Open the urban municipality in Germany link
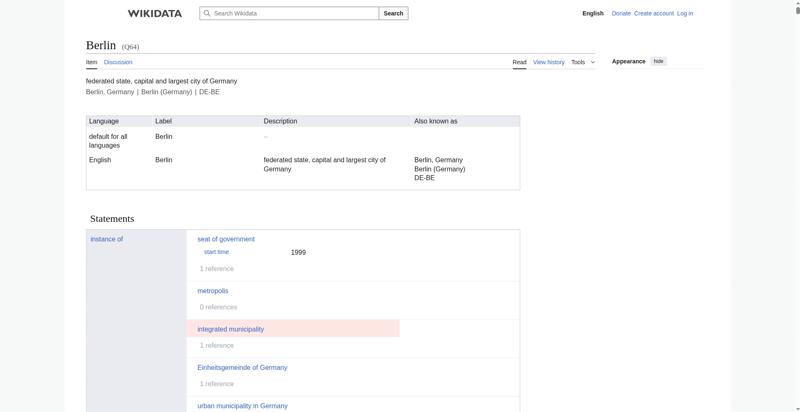 [242, 406]
